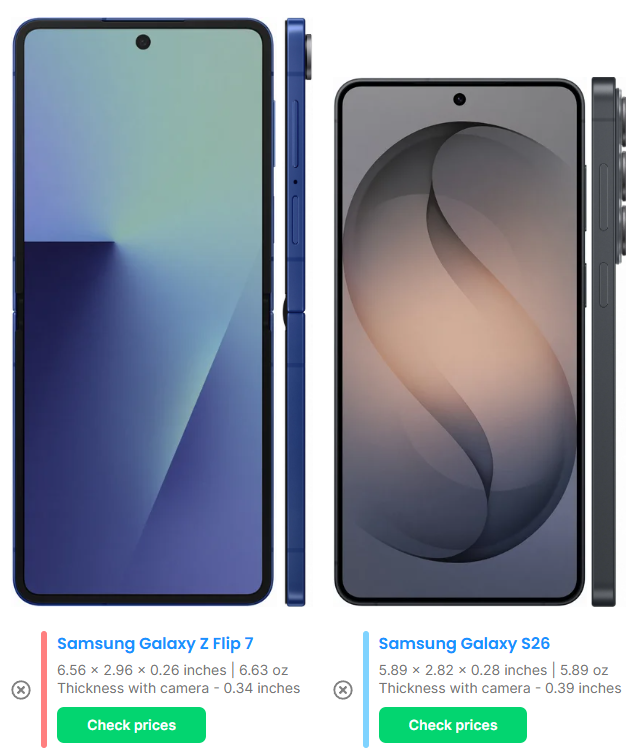Click the Z Flip 7 hinge on side view
Image resolution: width=643 pixels, height=755 pixels.
point(286,312)
